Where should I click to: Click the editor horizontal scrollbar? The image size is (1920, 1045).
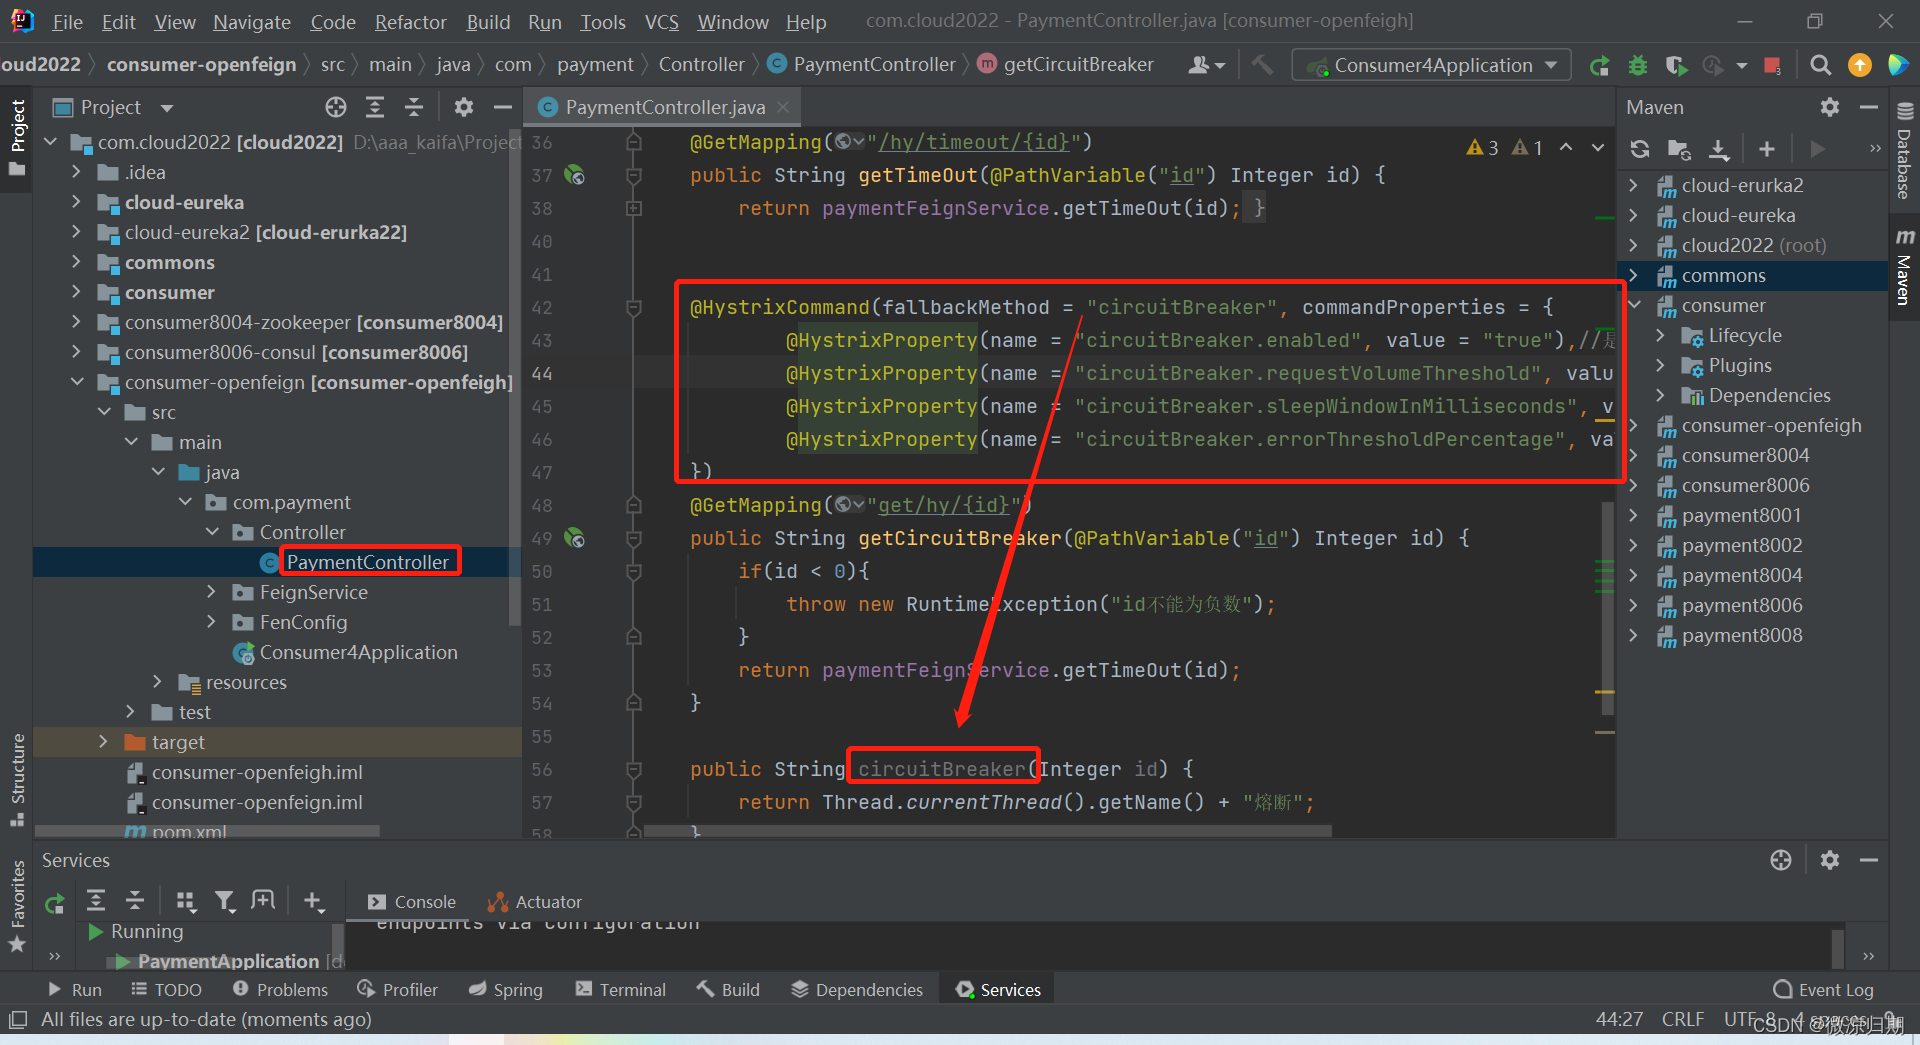click(987, 831)
